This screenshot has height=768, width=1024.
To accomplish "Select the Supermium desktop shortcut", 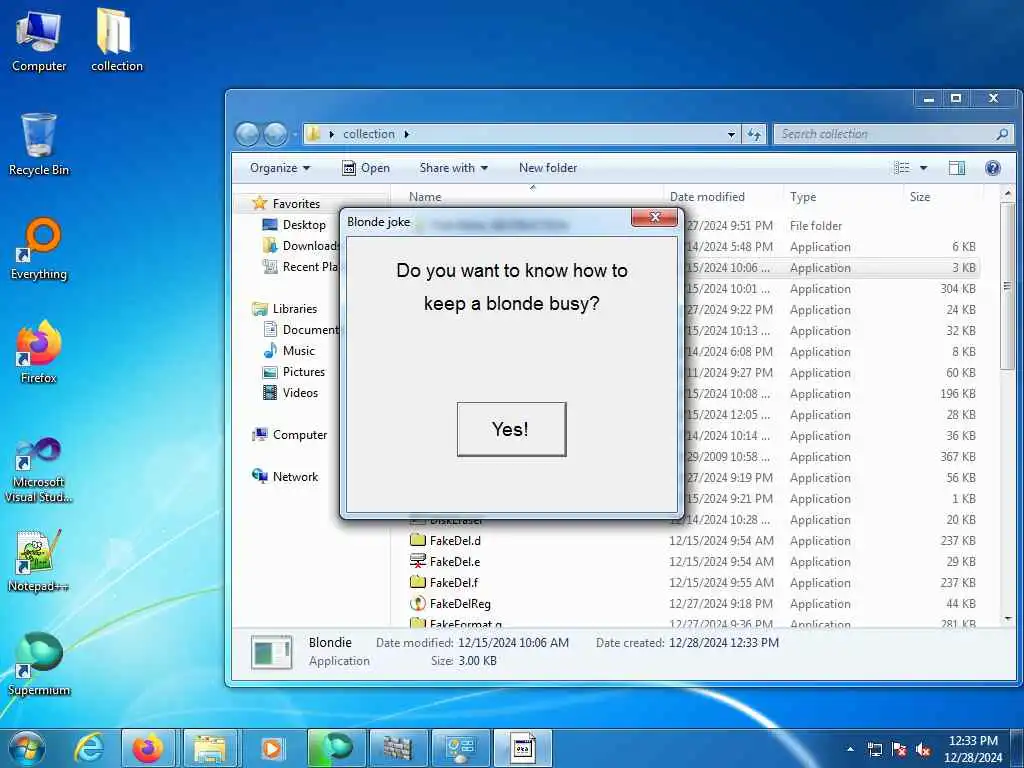I will pyautogui.click(x=39, y=665).
